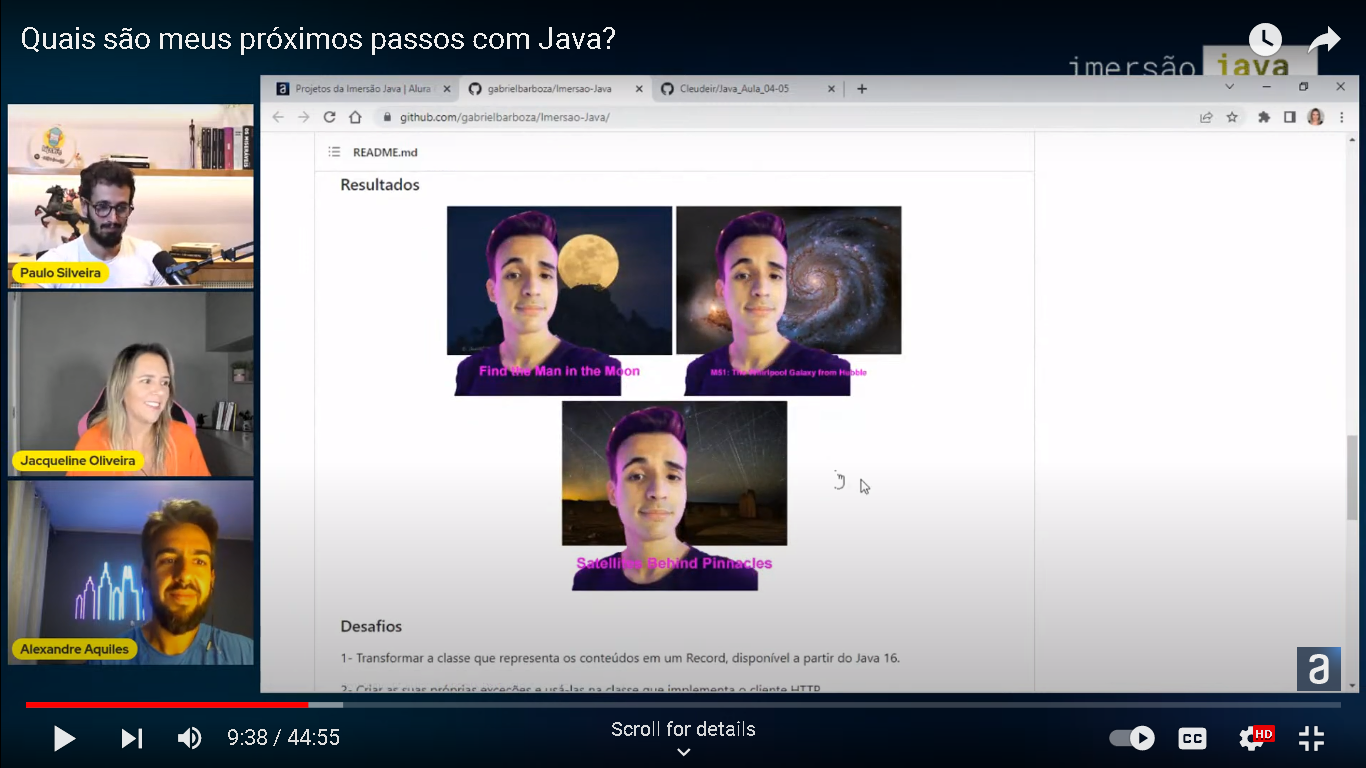1366x768 pixels.
Task: Close the Cleudeir/Java_Aula_04-05 tab
Action: tap(831, 88)
